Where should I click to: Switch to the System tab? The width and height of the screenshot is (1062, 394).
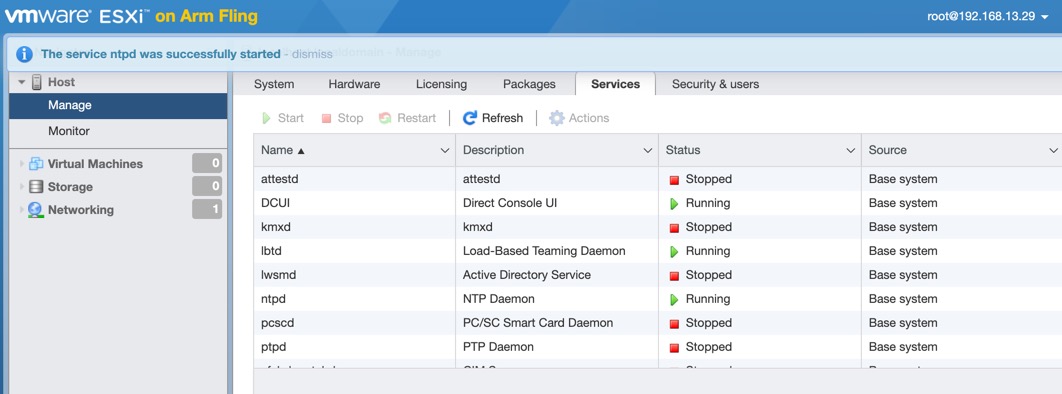click(x=274, y=85)
